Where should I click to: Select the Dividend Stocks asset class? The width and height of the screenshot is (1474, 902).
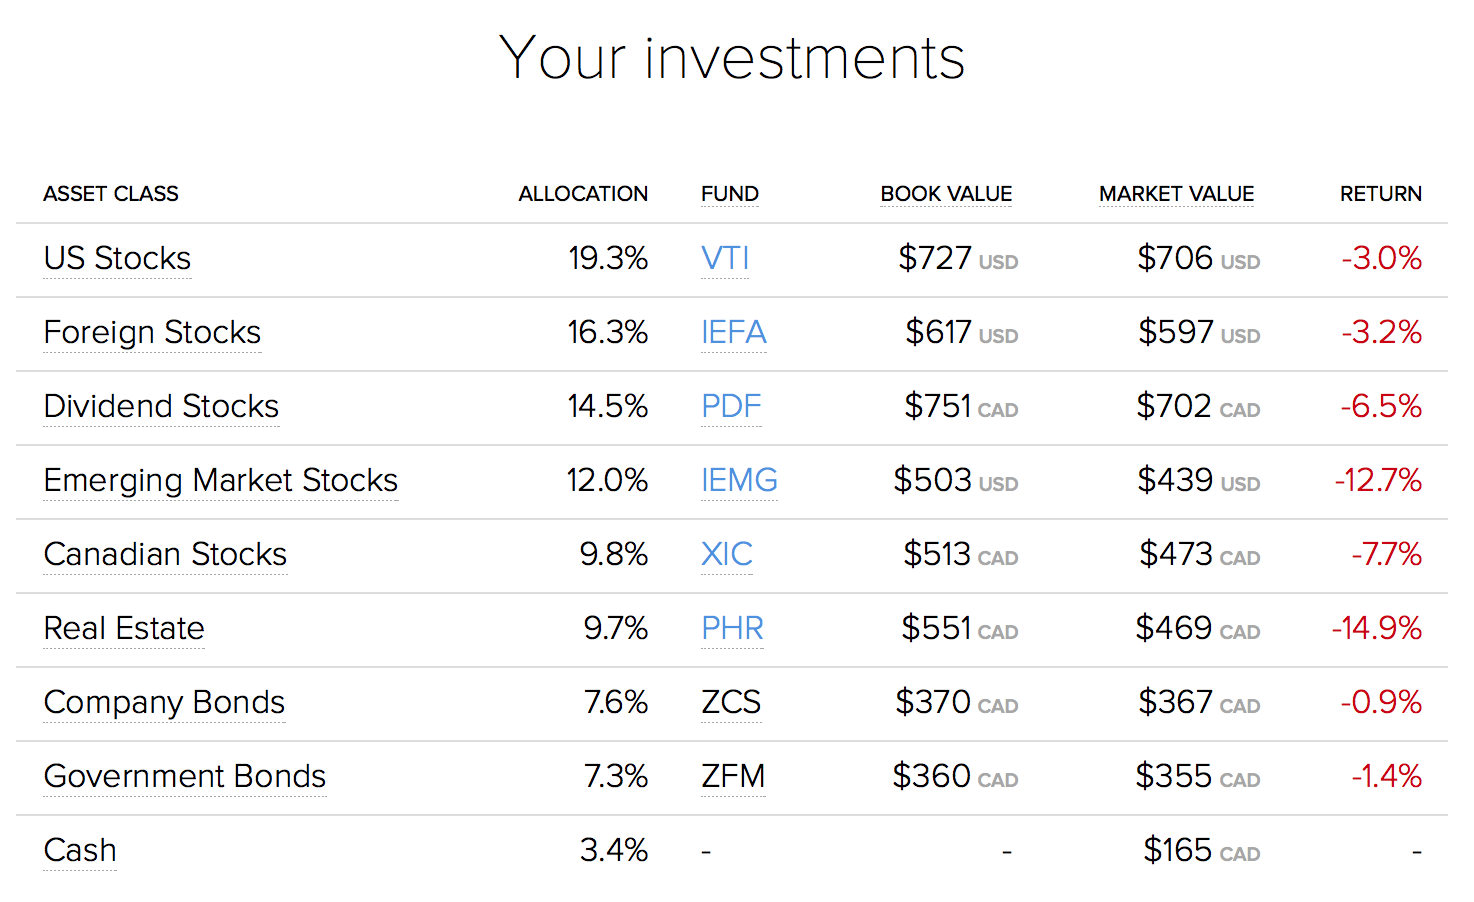point(161,406)
